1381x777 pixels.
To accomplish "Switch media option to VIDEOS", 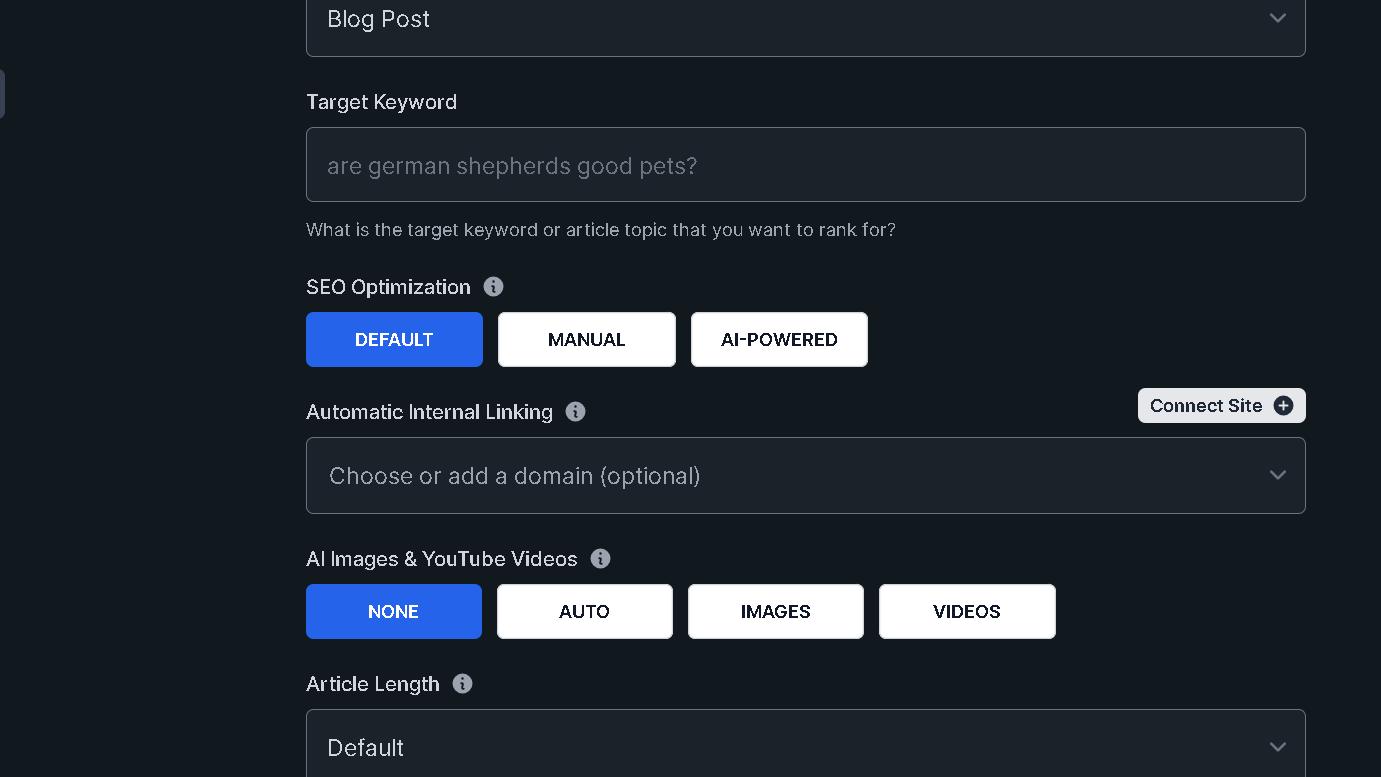I will [x=967, y=611].
